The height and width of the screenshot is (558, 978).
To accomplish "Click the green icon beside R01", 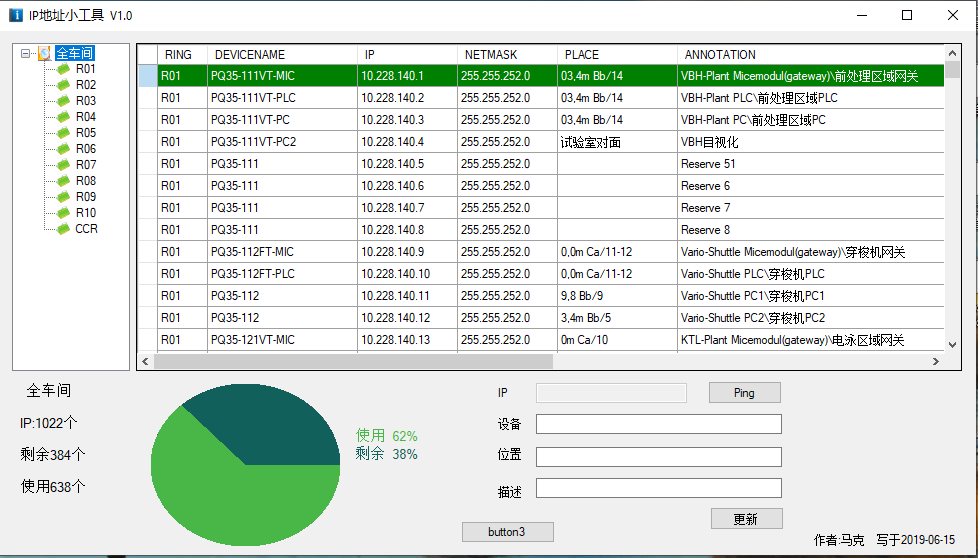I will pos(64,69).
